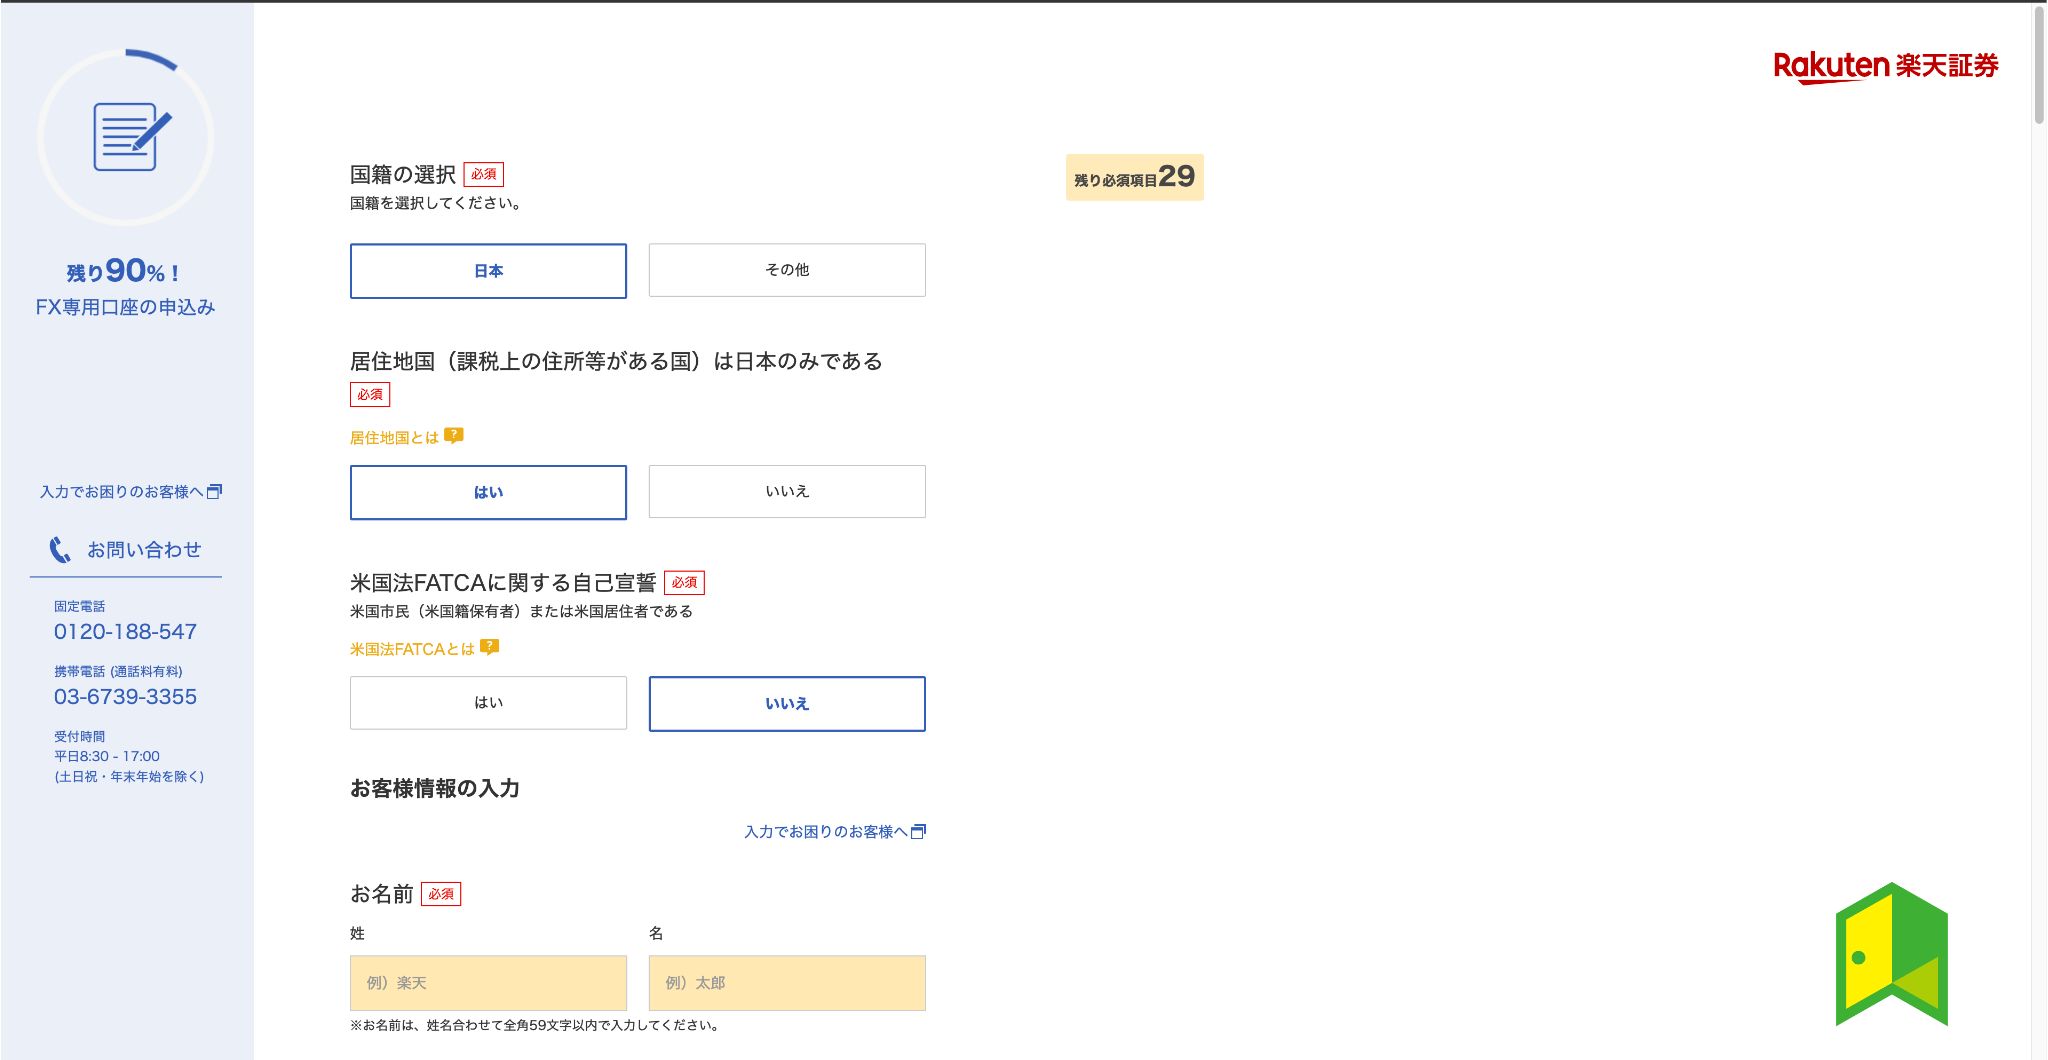Select 日本 as nationality
Viewport: 2048px width, 1060px height.
click(x=488, y=271)
